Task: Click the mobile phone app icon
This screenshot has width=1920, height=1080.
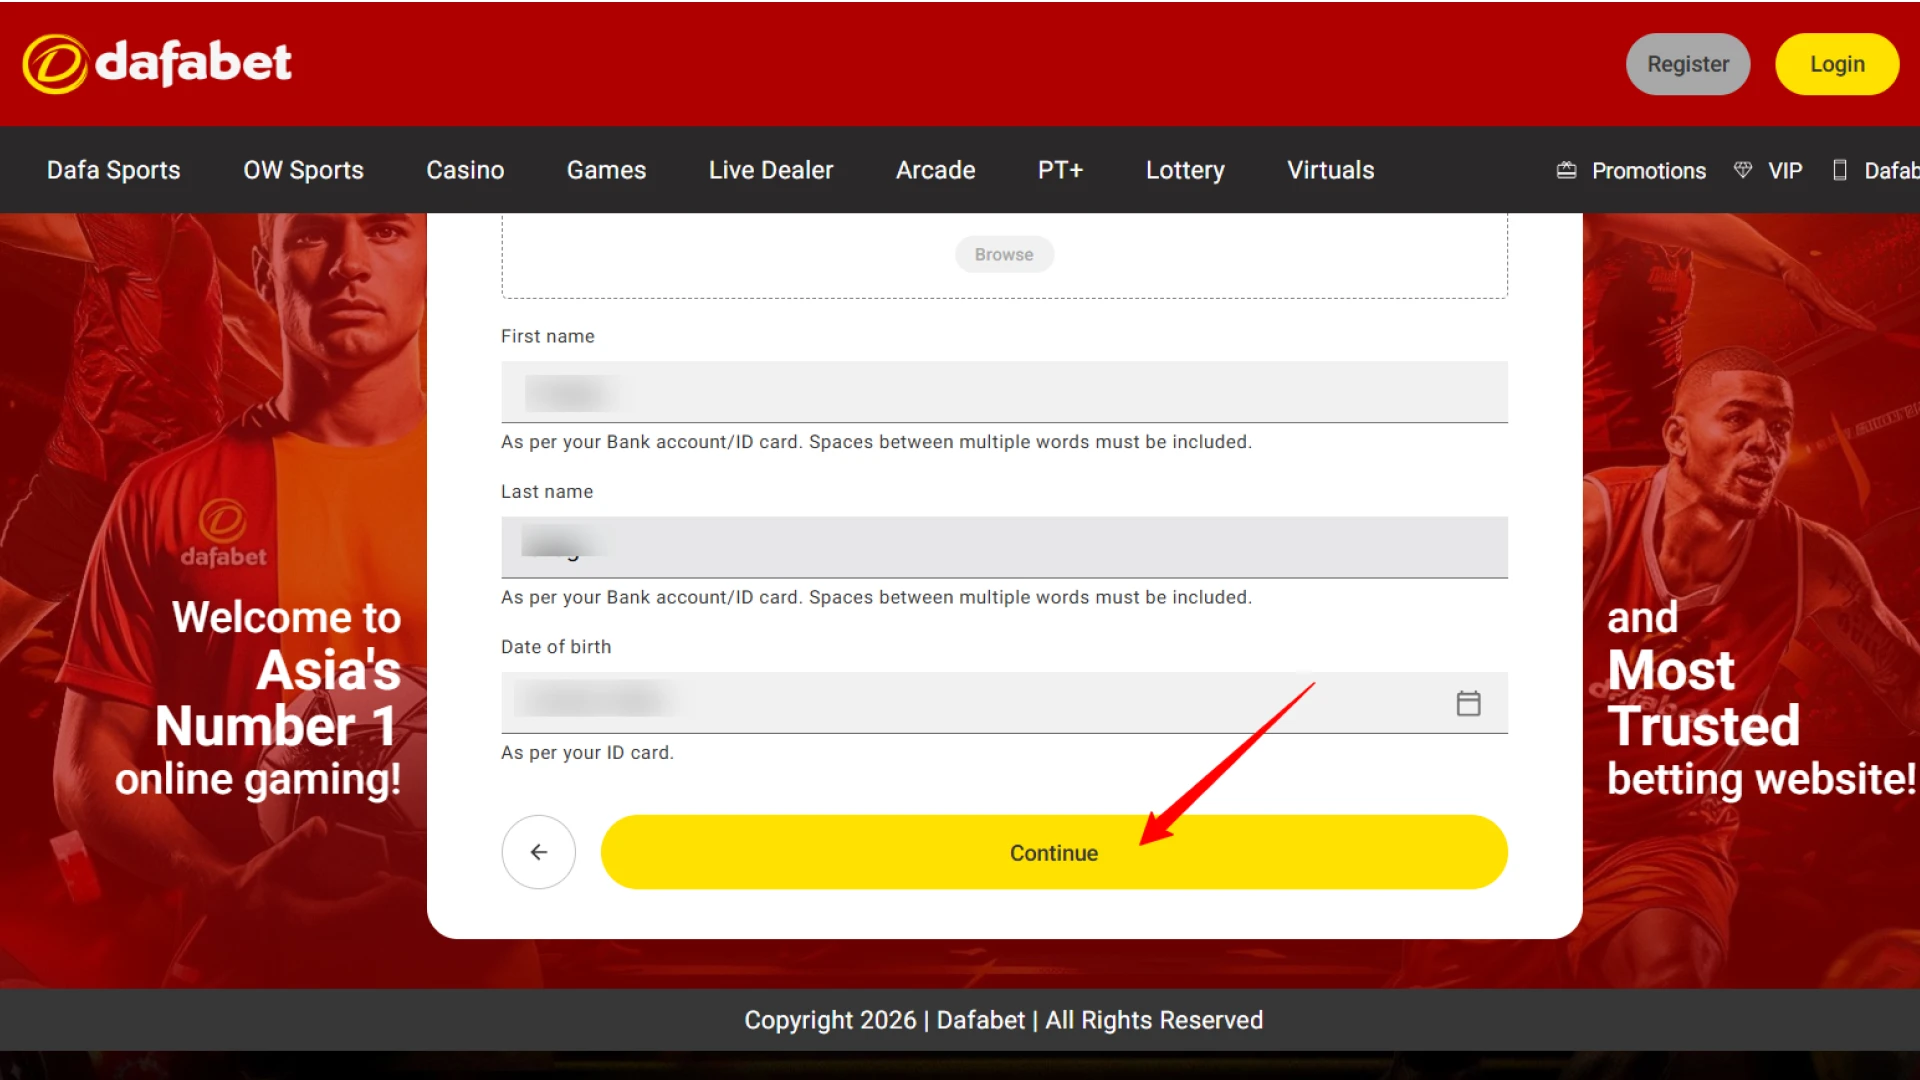Action: tap(1840, 170)
